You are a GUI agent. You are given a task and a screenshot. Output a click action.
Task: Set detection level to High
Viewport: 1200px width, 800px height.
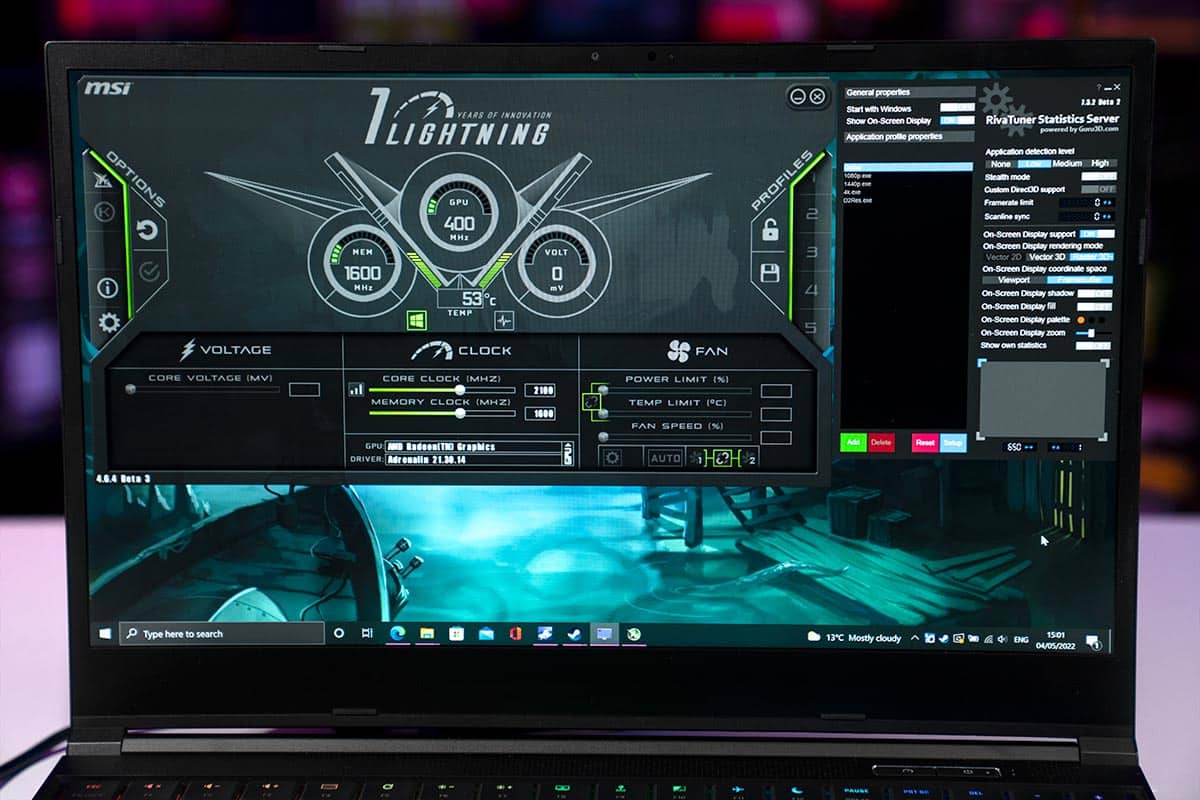point(1100,163)
